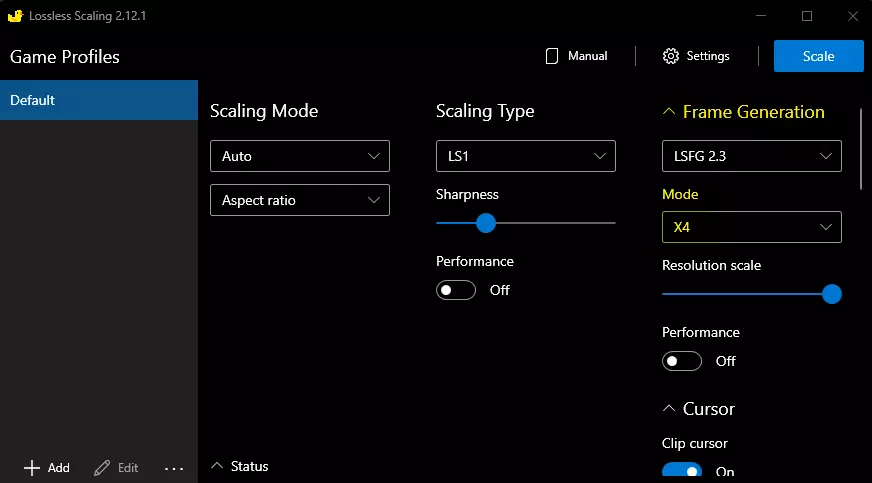Screen dimensions: 872x483
Task: Click the pencil Edit profile icon
Action: pos(102,468)
